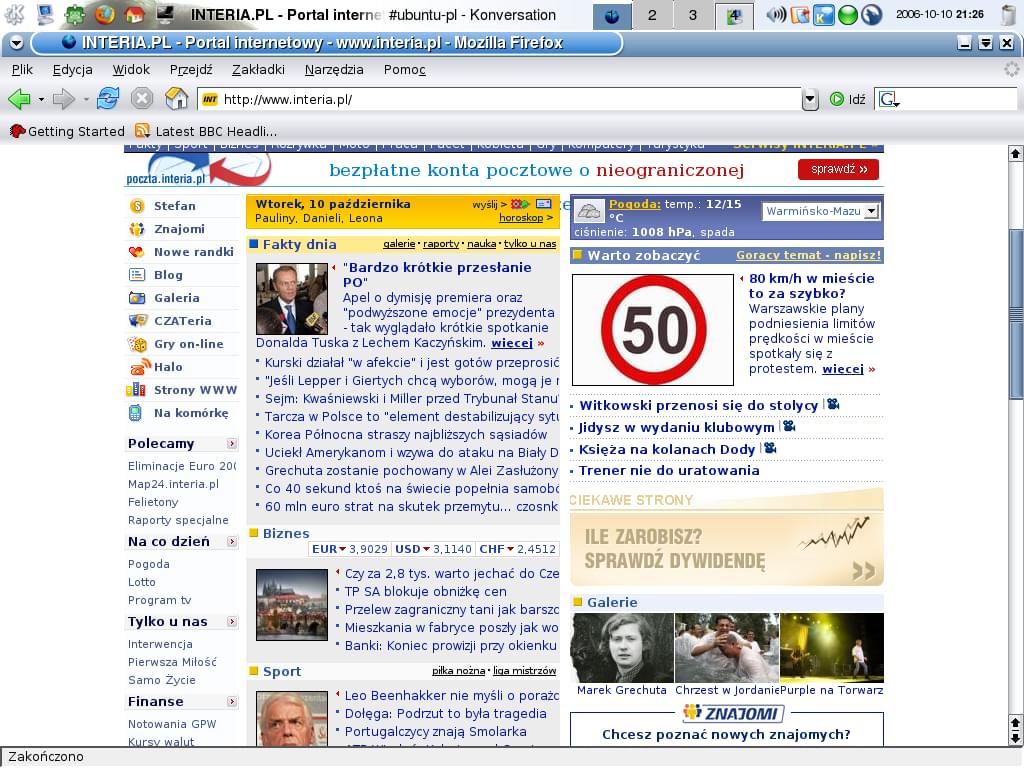Reload the current page
The image size is (1024, 768).
[108, 99]
